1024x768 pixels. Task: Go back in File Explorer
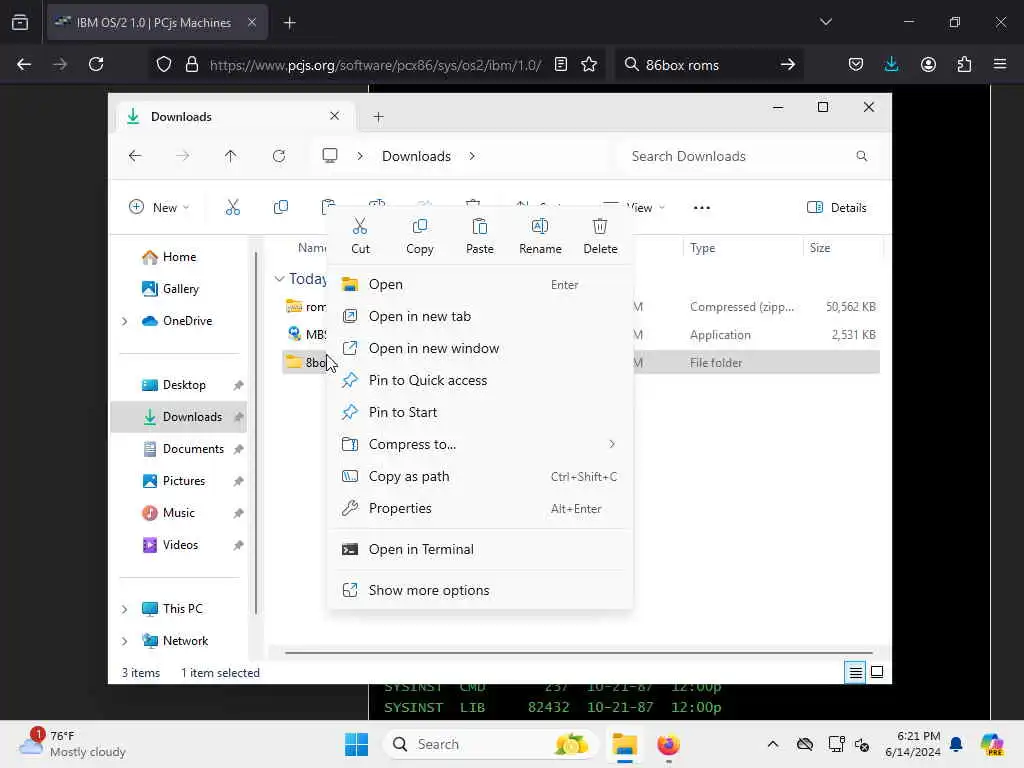135,156
